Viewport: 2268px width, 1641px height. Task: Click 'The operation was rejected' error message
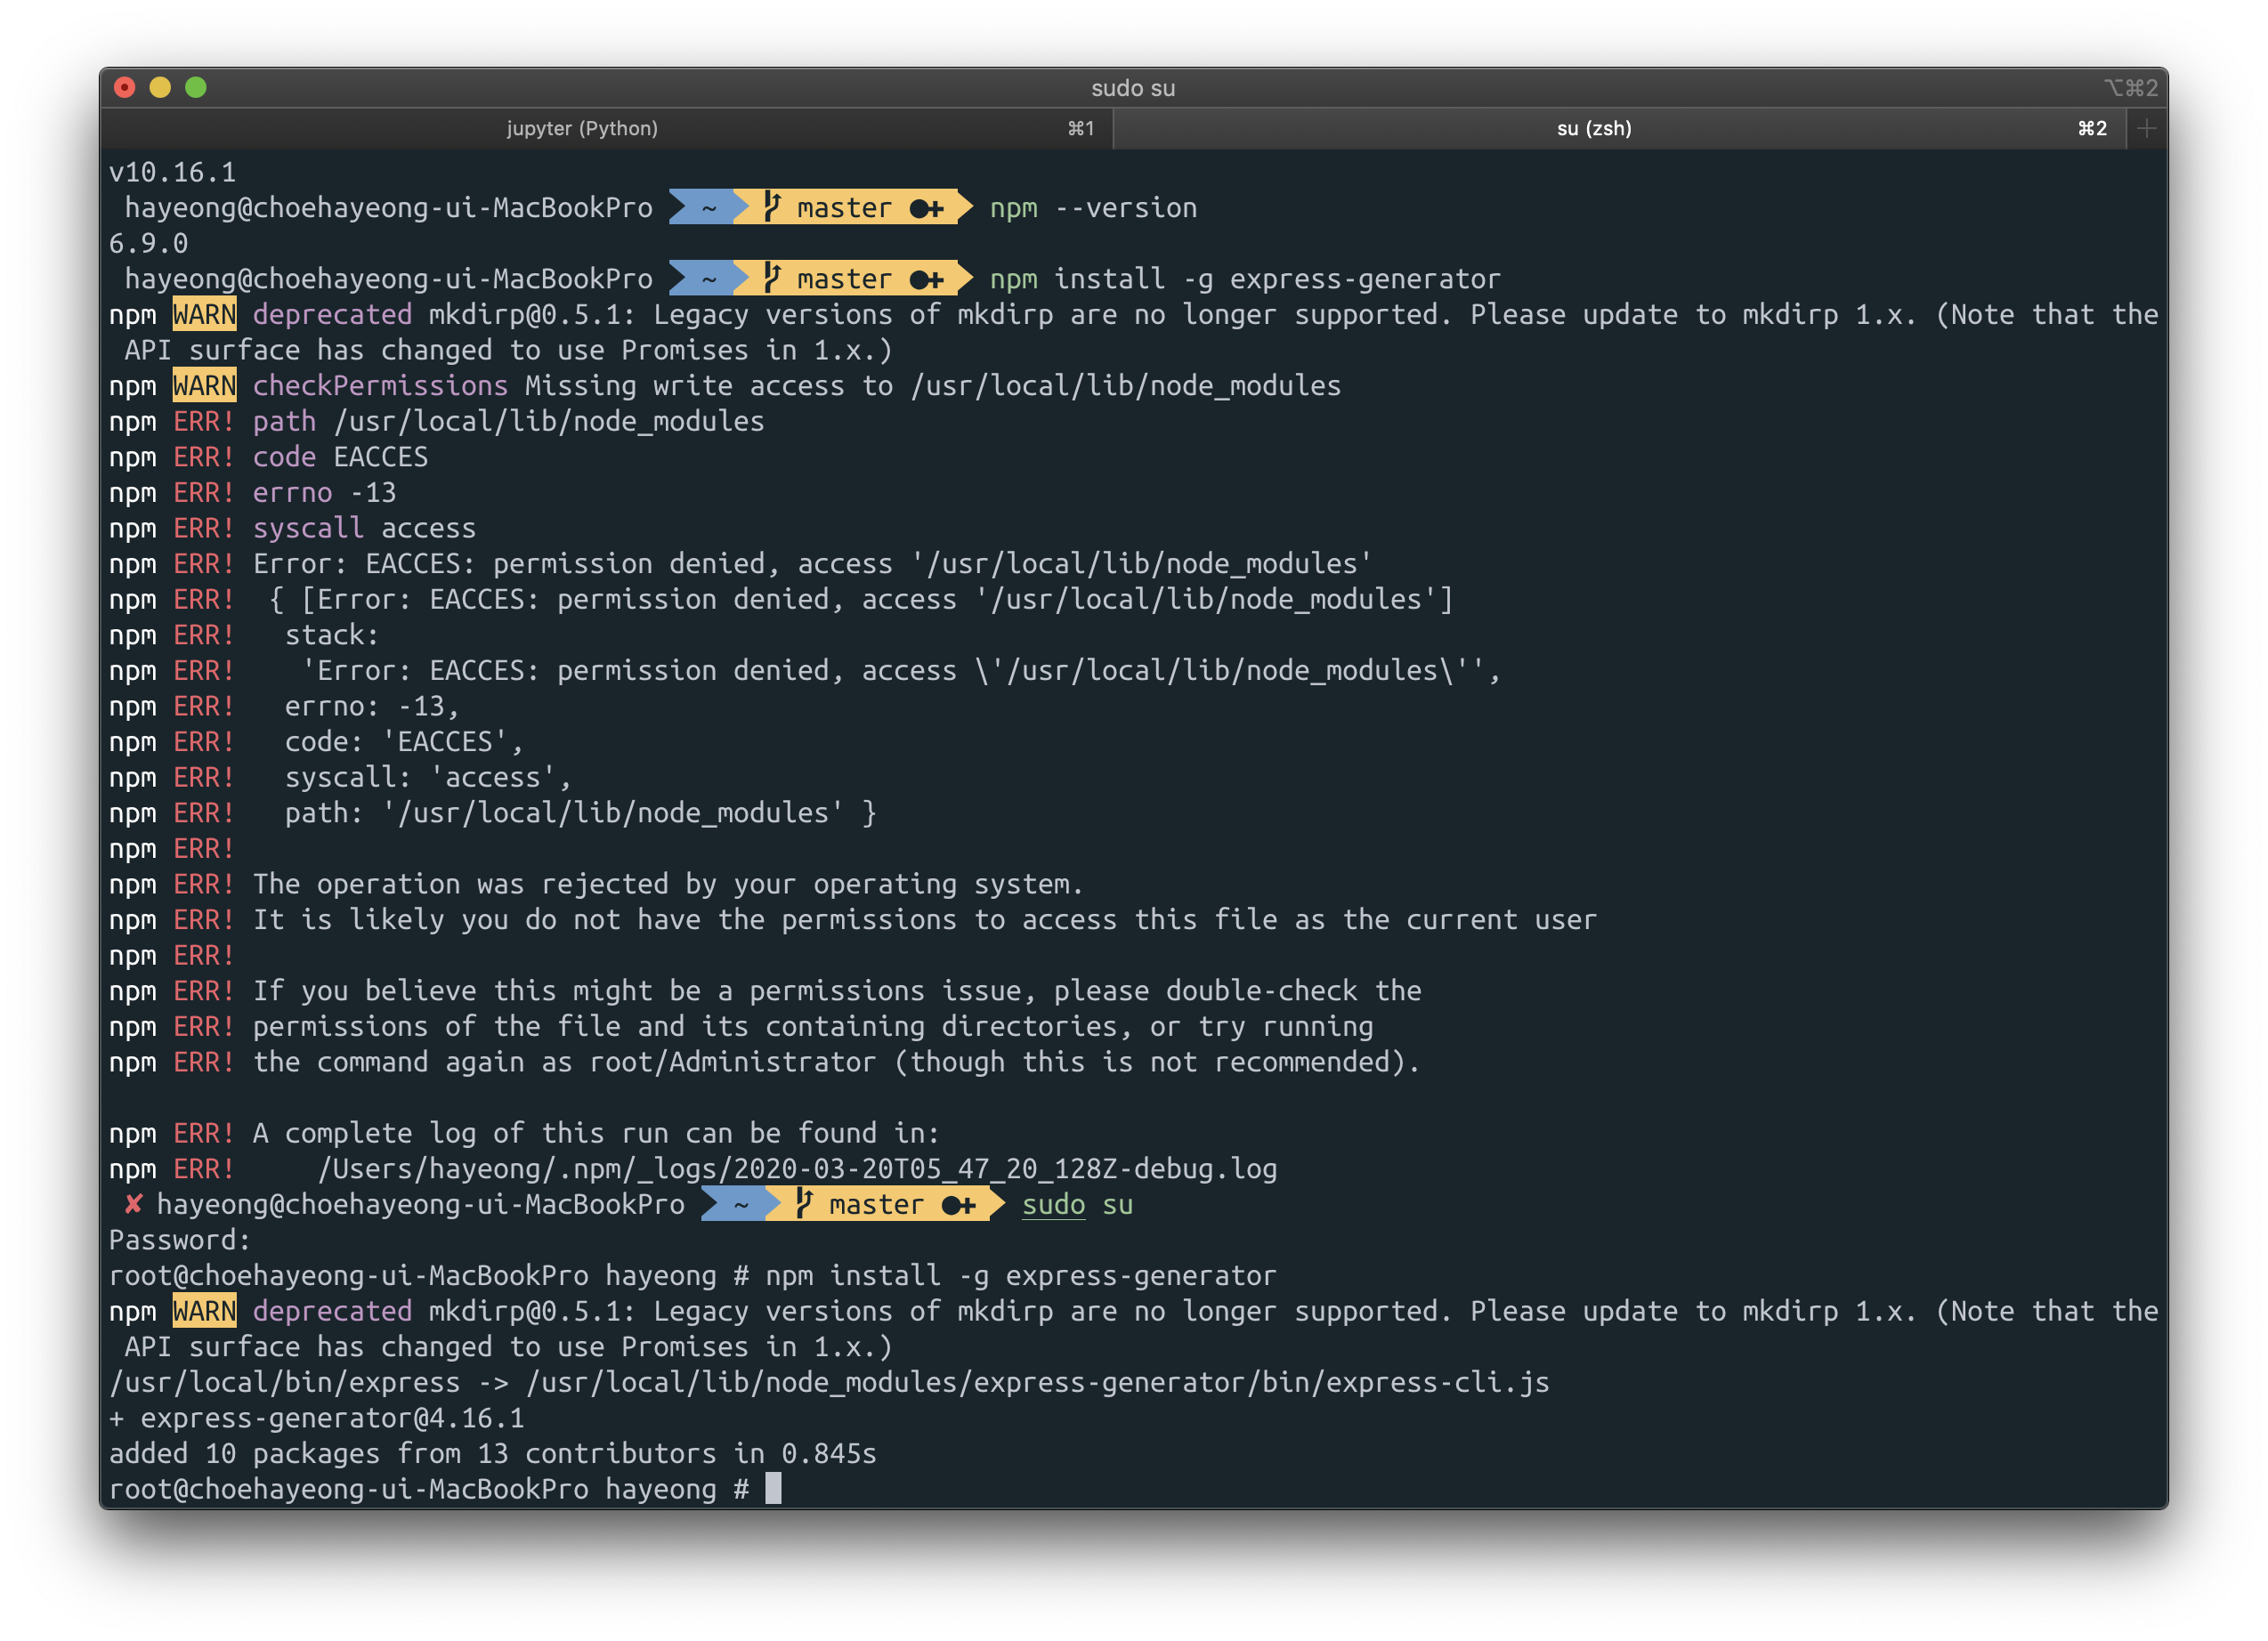[x=668, y=884]
